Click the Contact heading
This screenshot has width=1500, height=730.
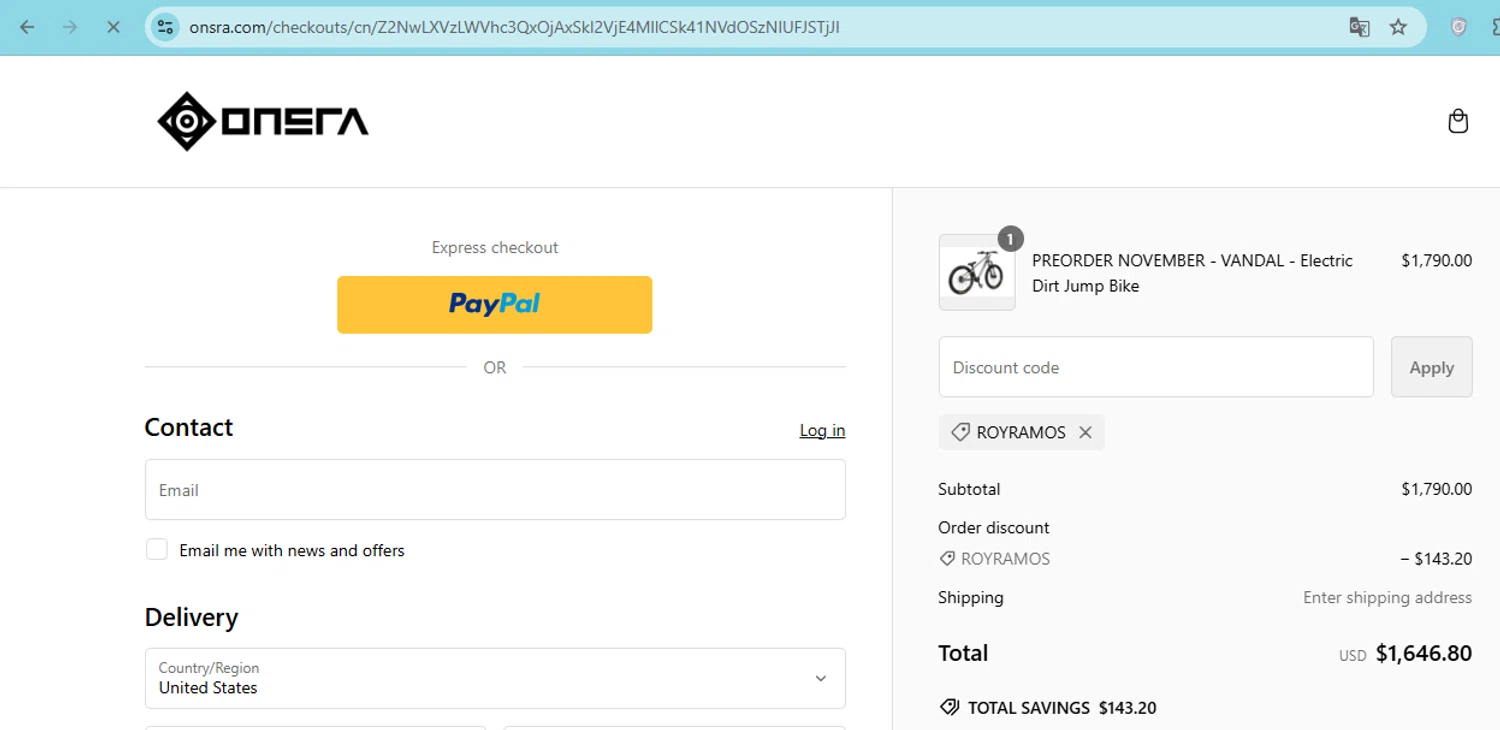pyautogui.click(x=189, y=427)
